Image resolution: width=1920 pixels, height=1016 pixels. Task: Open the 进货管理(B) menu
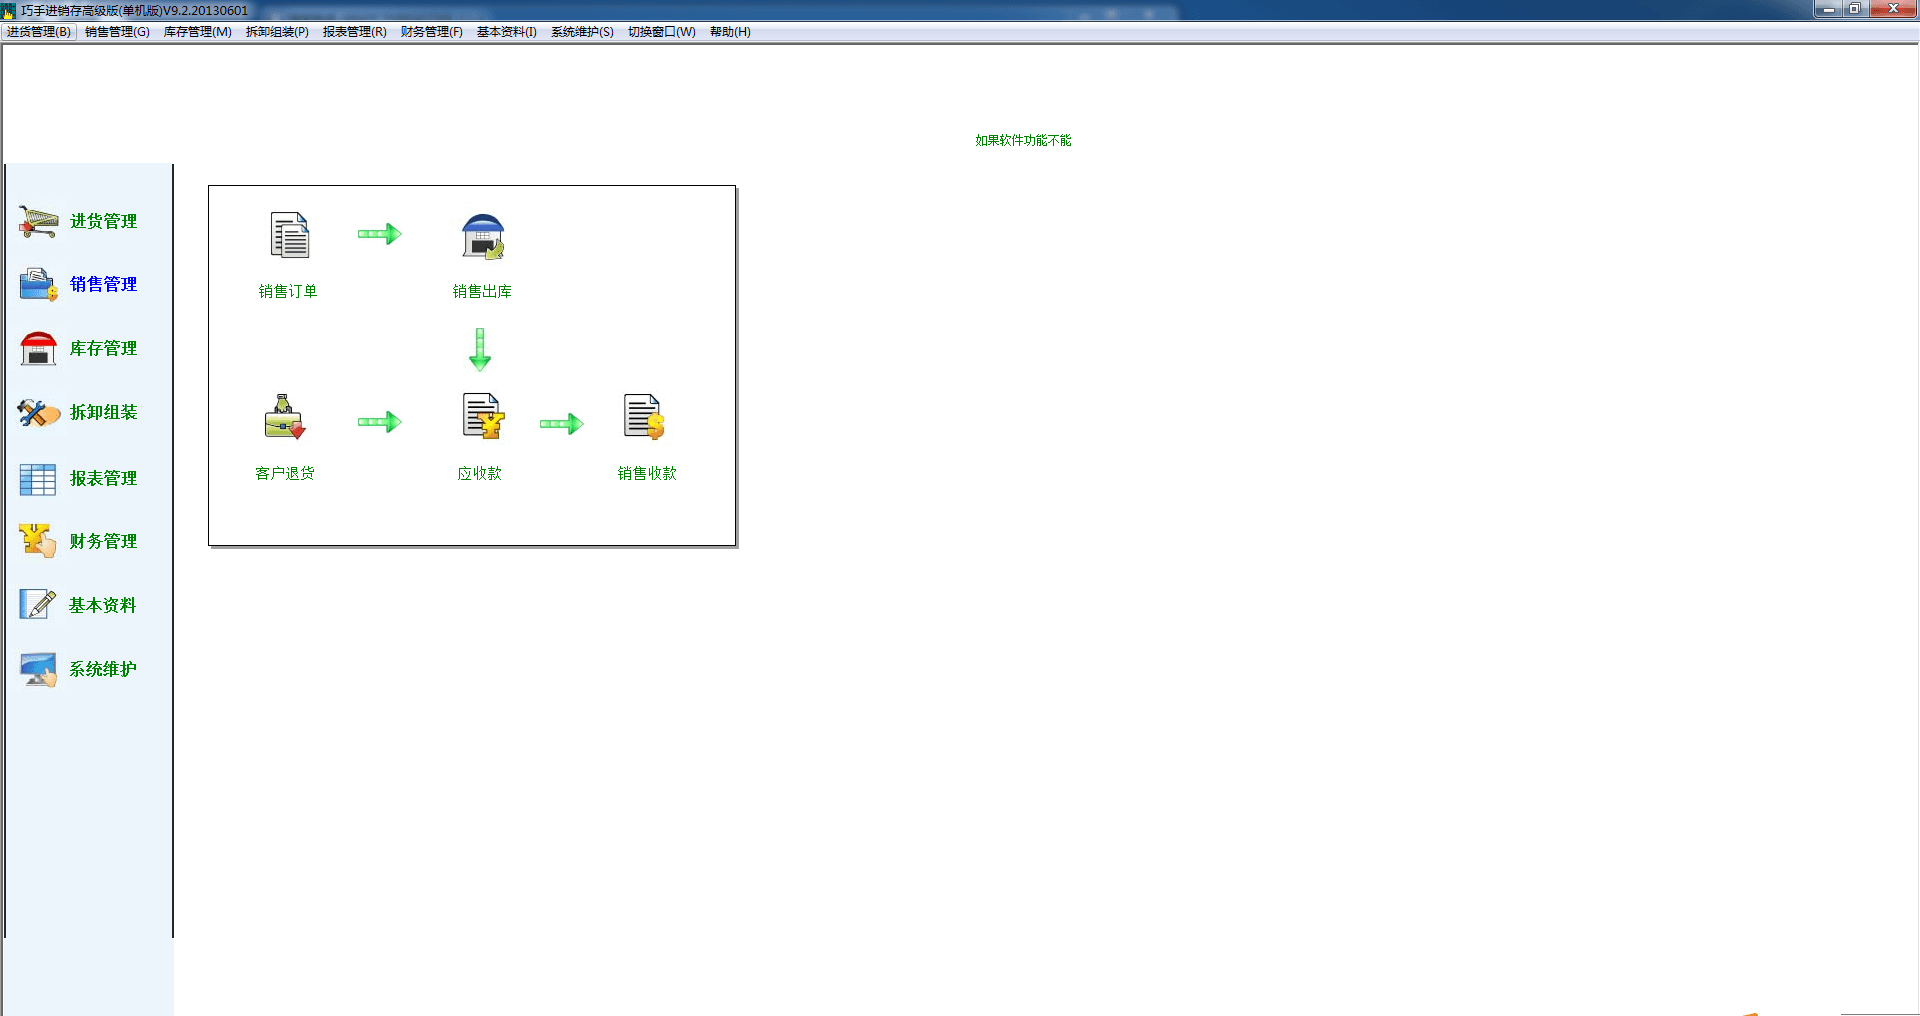pyautogui.click(x=39, y=32)
